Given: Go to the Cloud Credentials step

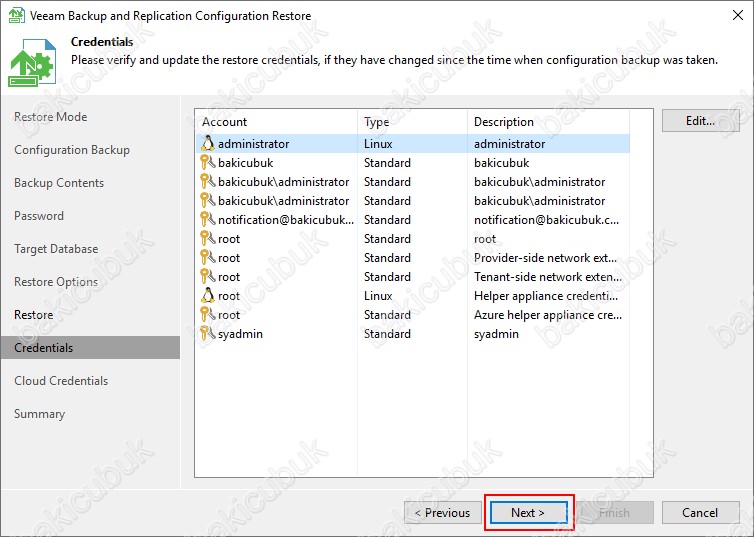Looking at the screenshot, I should coord(61,381).
